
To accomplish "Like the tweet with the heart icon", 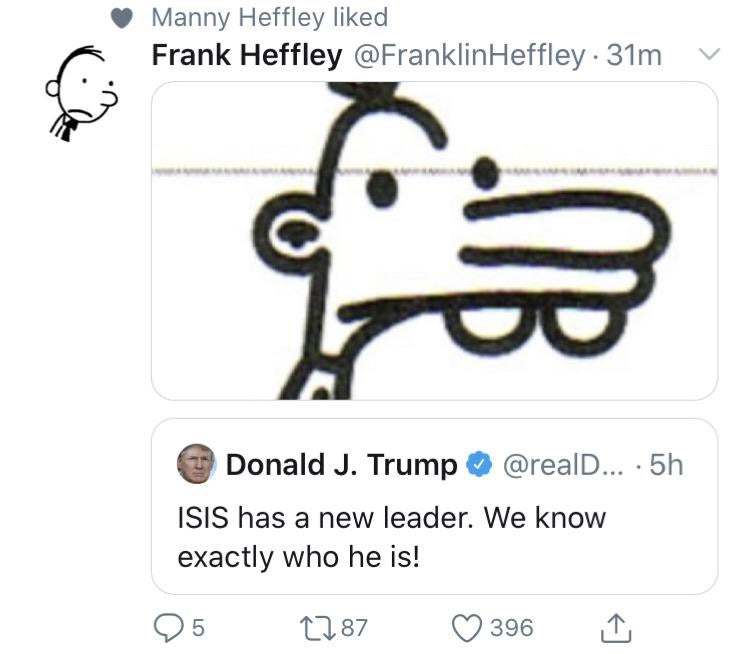I will coord(468,627).
